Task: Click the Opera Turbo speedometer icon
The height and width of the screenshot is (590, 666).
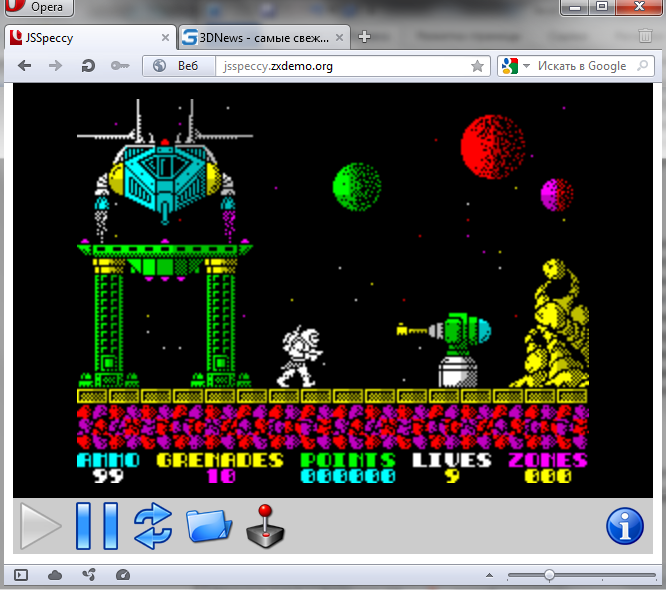Action: point(122,575)
